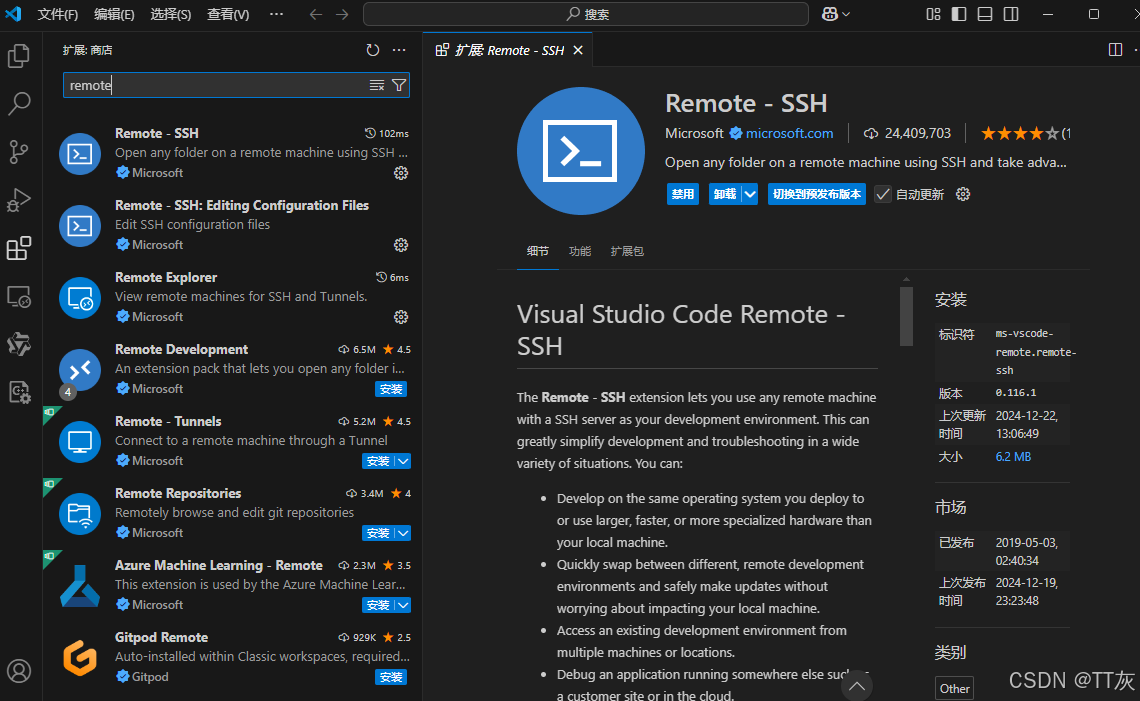The height and width of the screenshot is (701, 1140).
Task: Open manage gear for Remote - SSH: Editing Configuration Files
Action: 401,245
